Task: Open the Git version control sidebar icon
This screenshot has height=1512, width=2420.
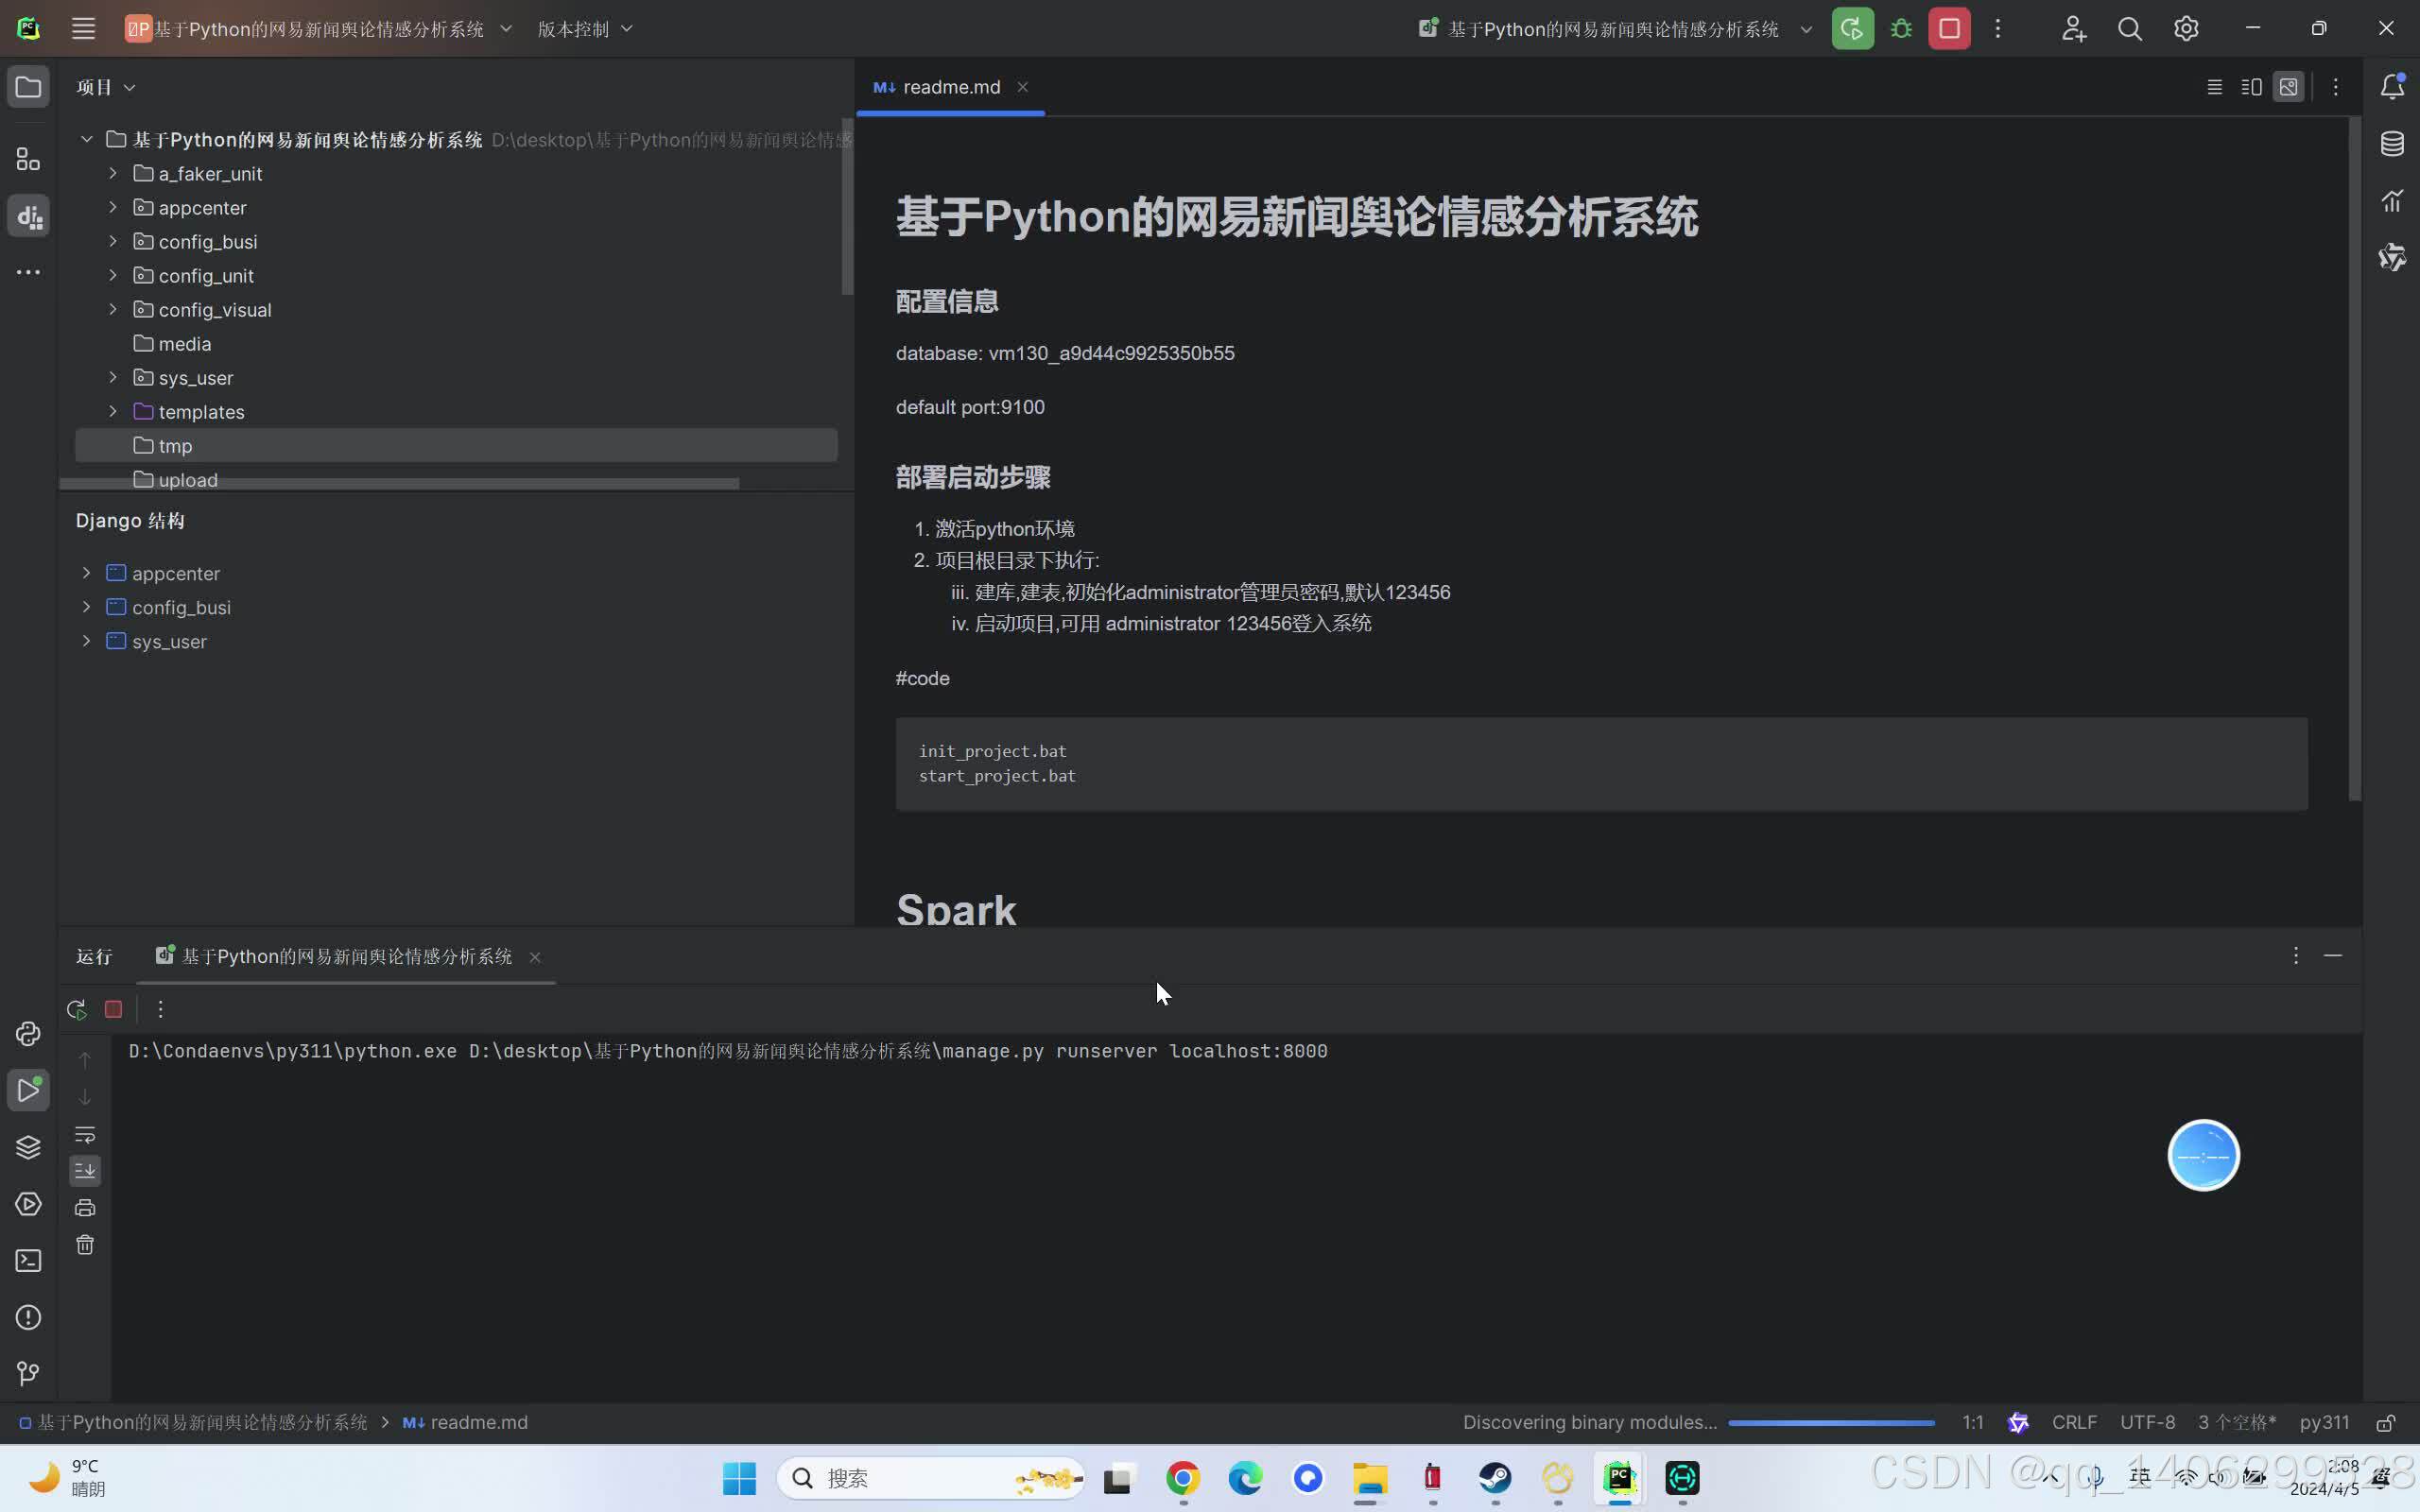Action: (x=28, y=1373)
